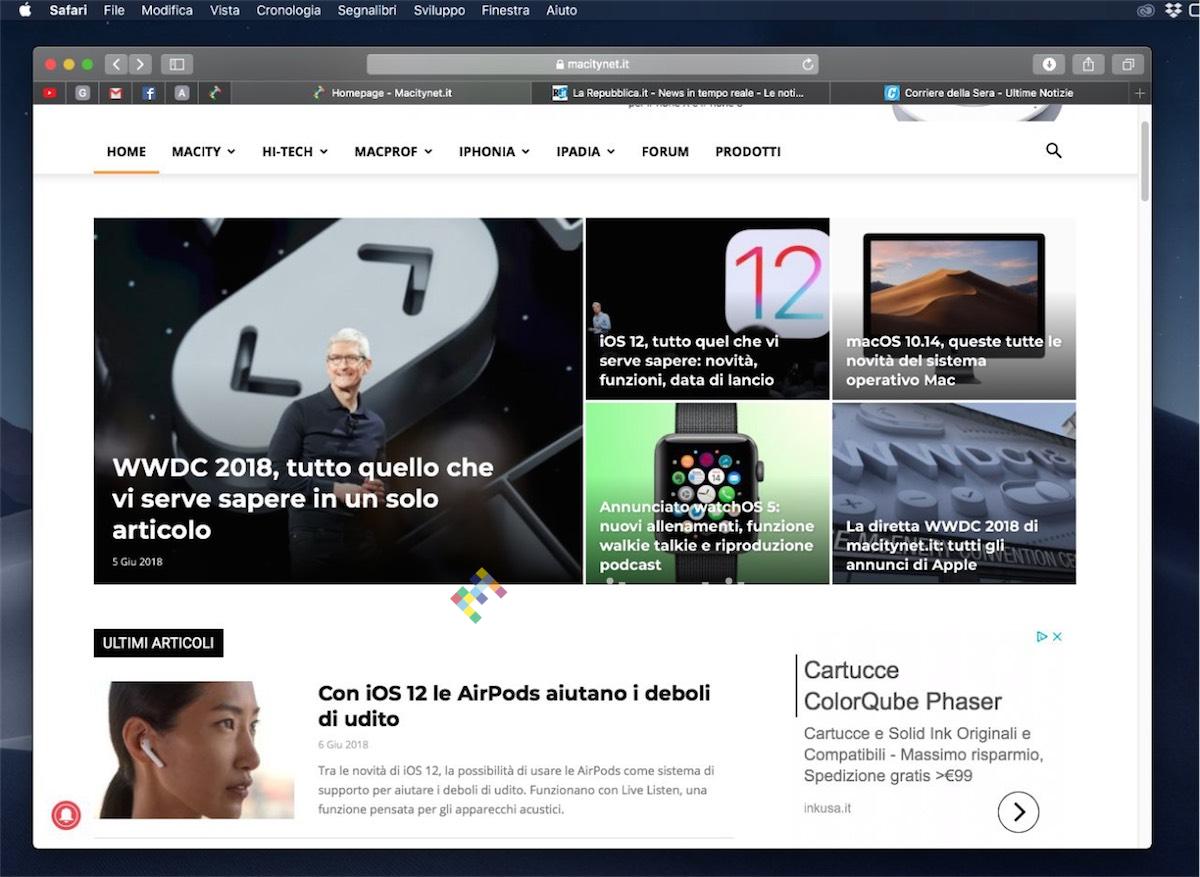1200x877 pixels.
Task: Click the ULTIMI ARTICOLI section label
Action: (x=158, y=643)
